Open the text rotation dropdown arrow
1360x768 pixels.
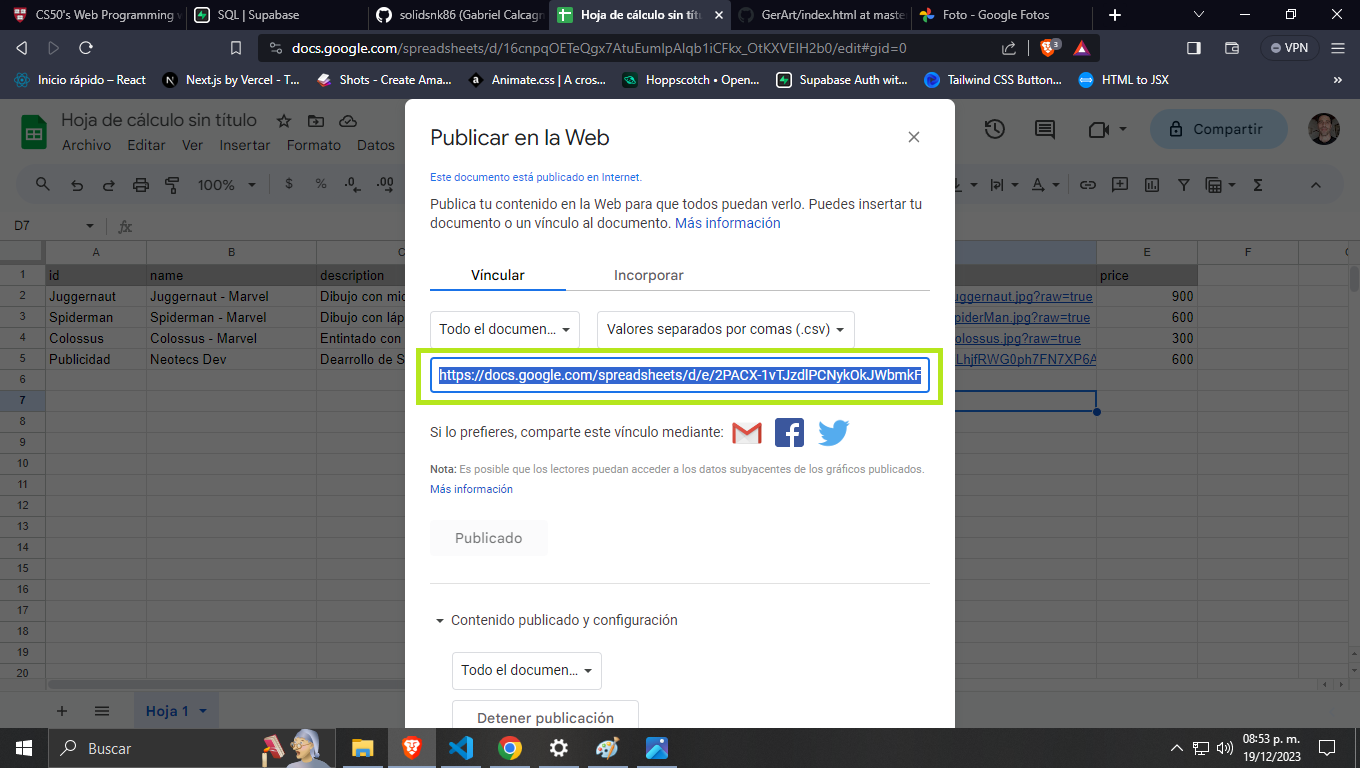coord(1056,185)
